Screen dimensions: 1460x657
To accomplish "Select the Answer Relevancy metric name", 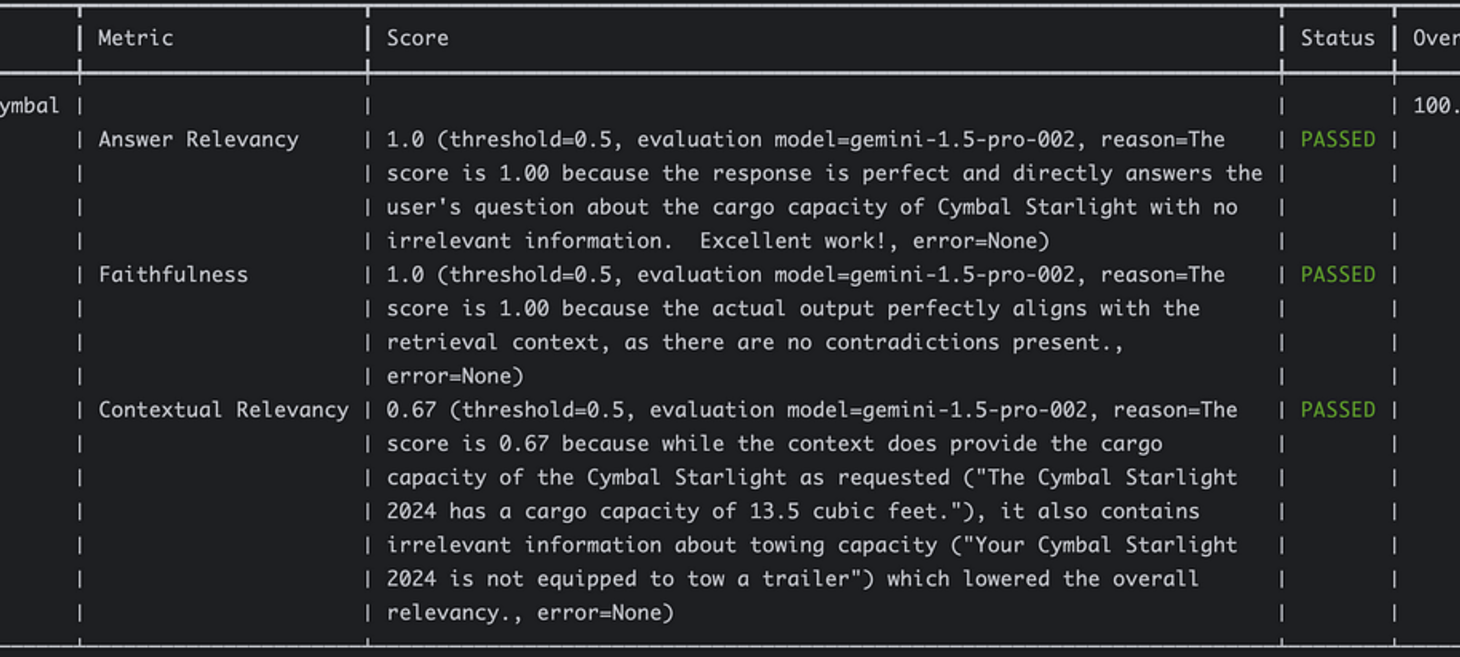I will 198,140.
